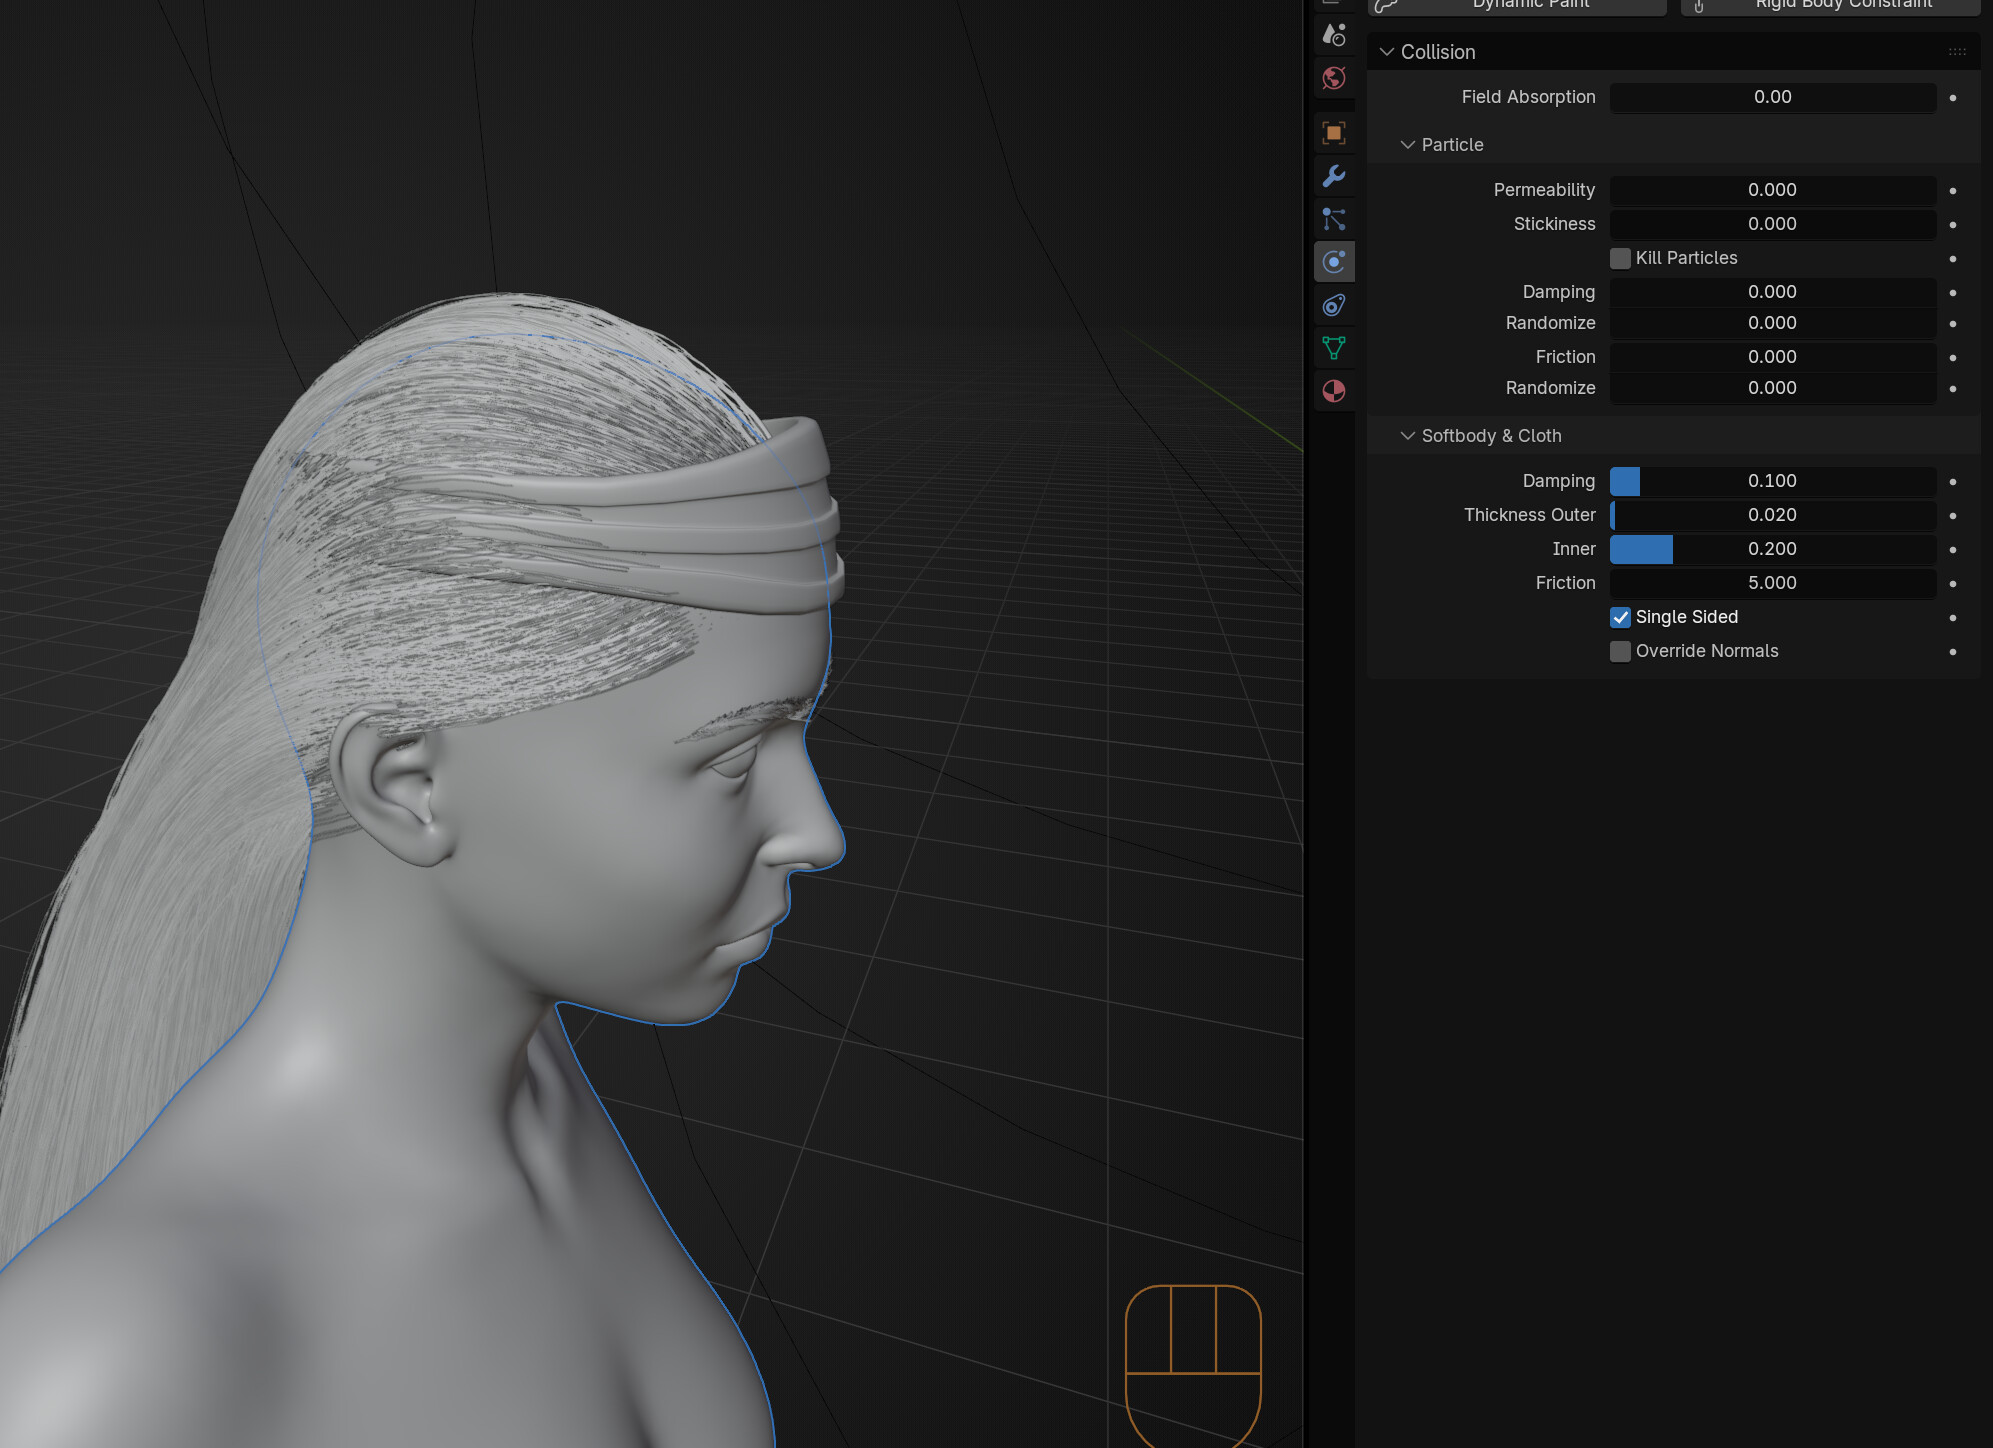Adjust the Inner thickness 0.200 slider
The height and width of the screenshot is (1448, 1993).
click(1773, 549)
